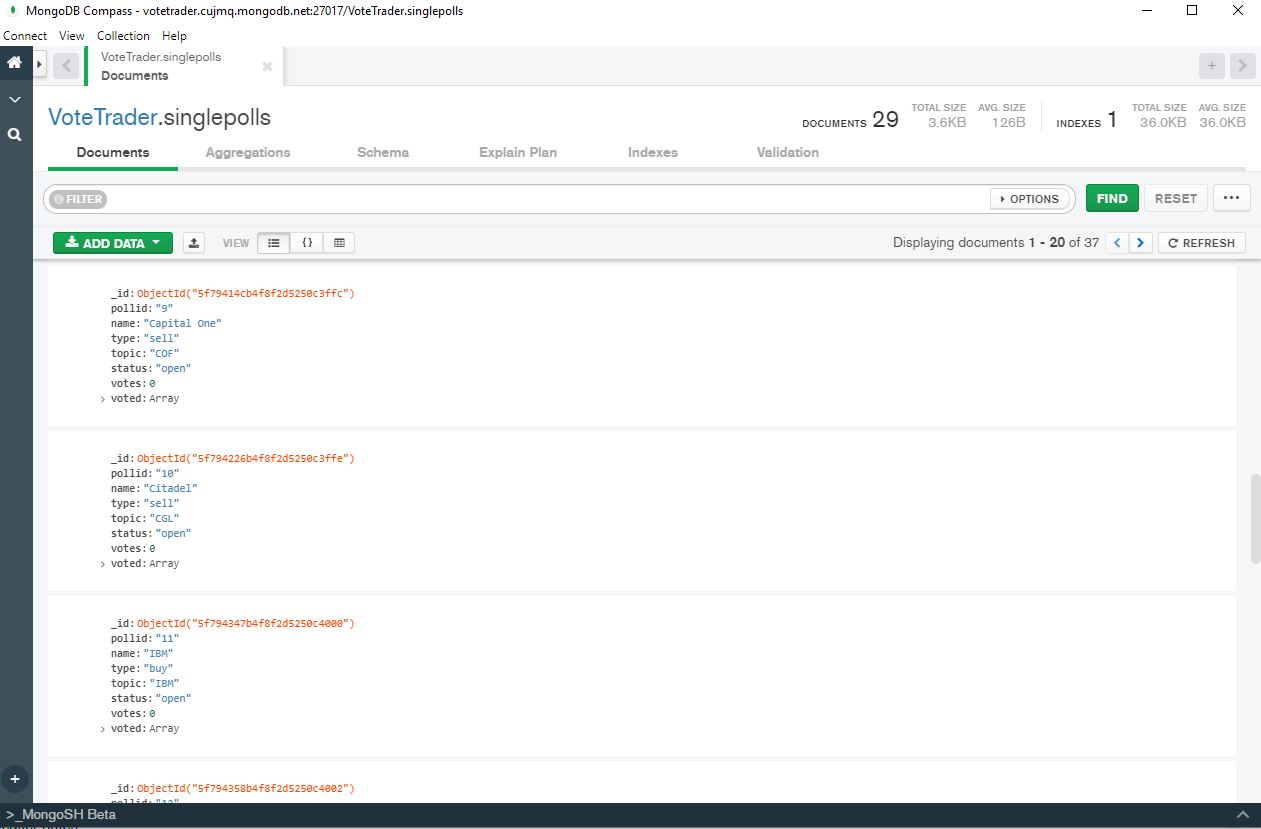
Task: Switch to the Indexes tab
Action: coord(653,153)
